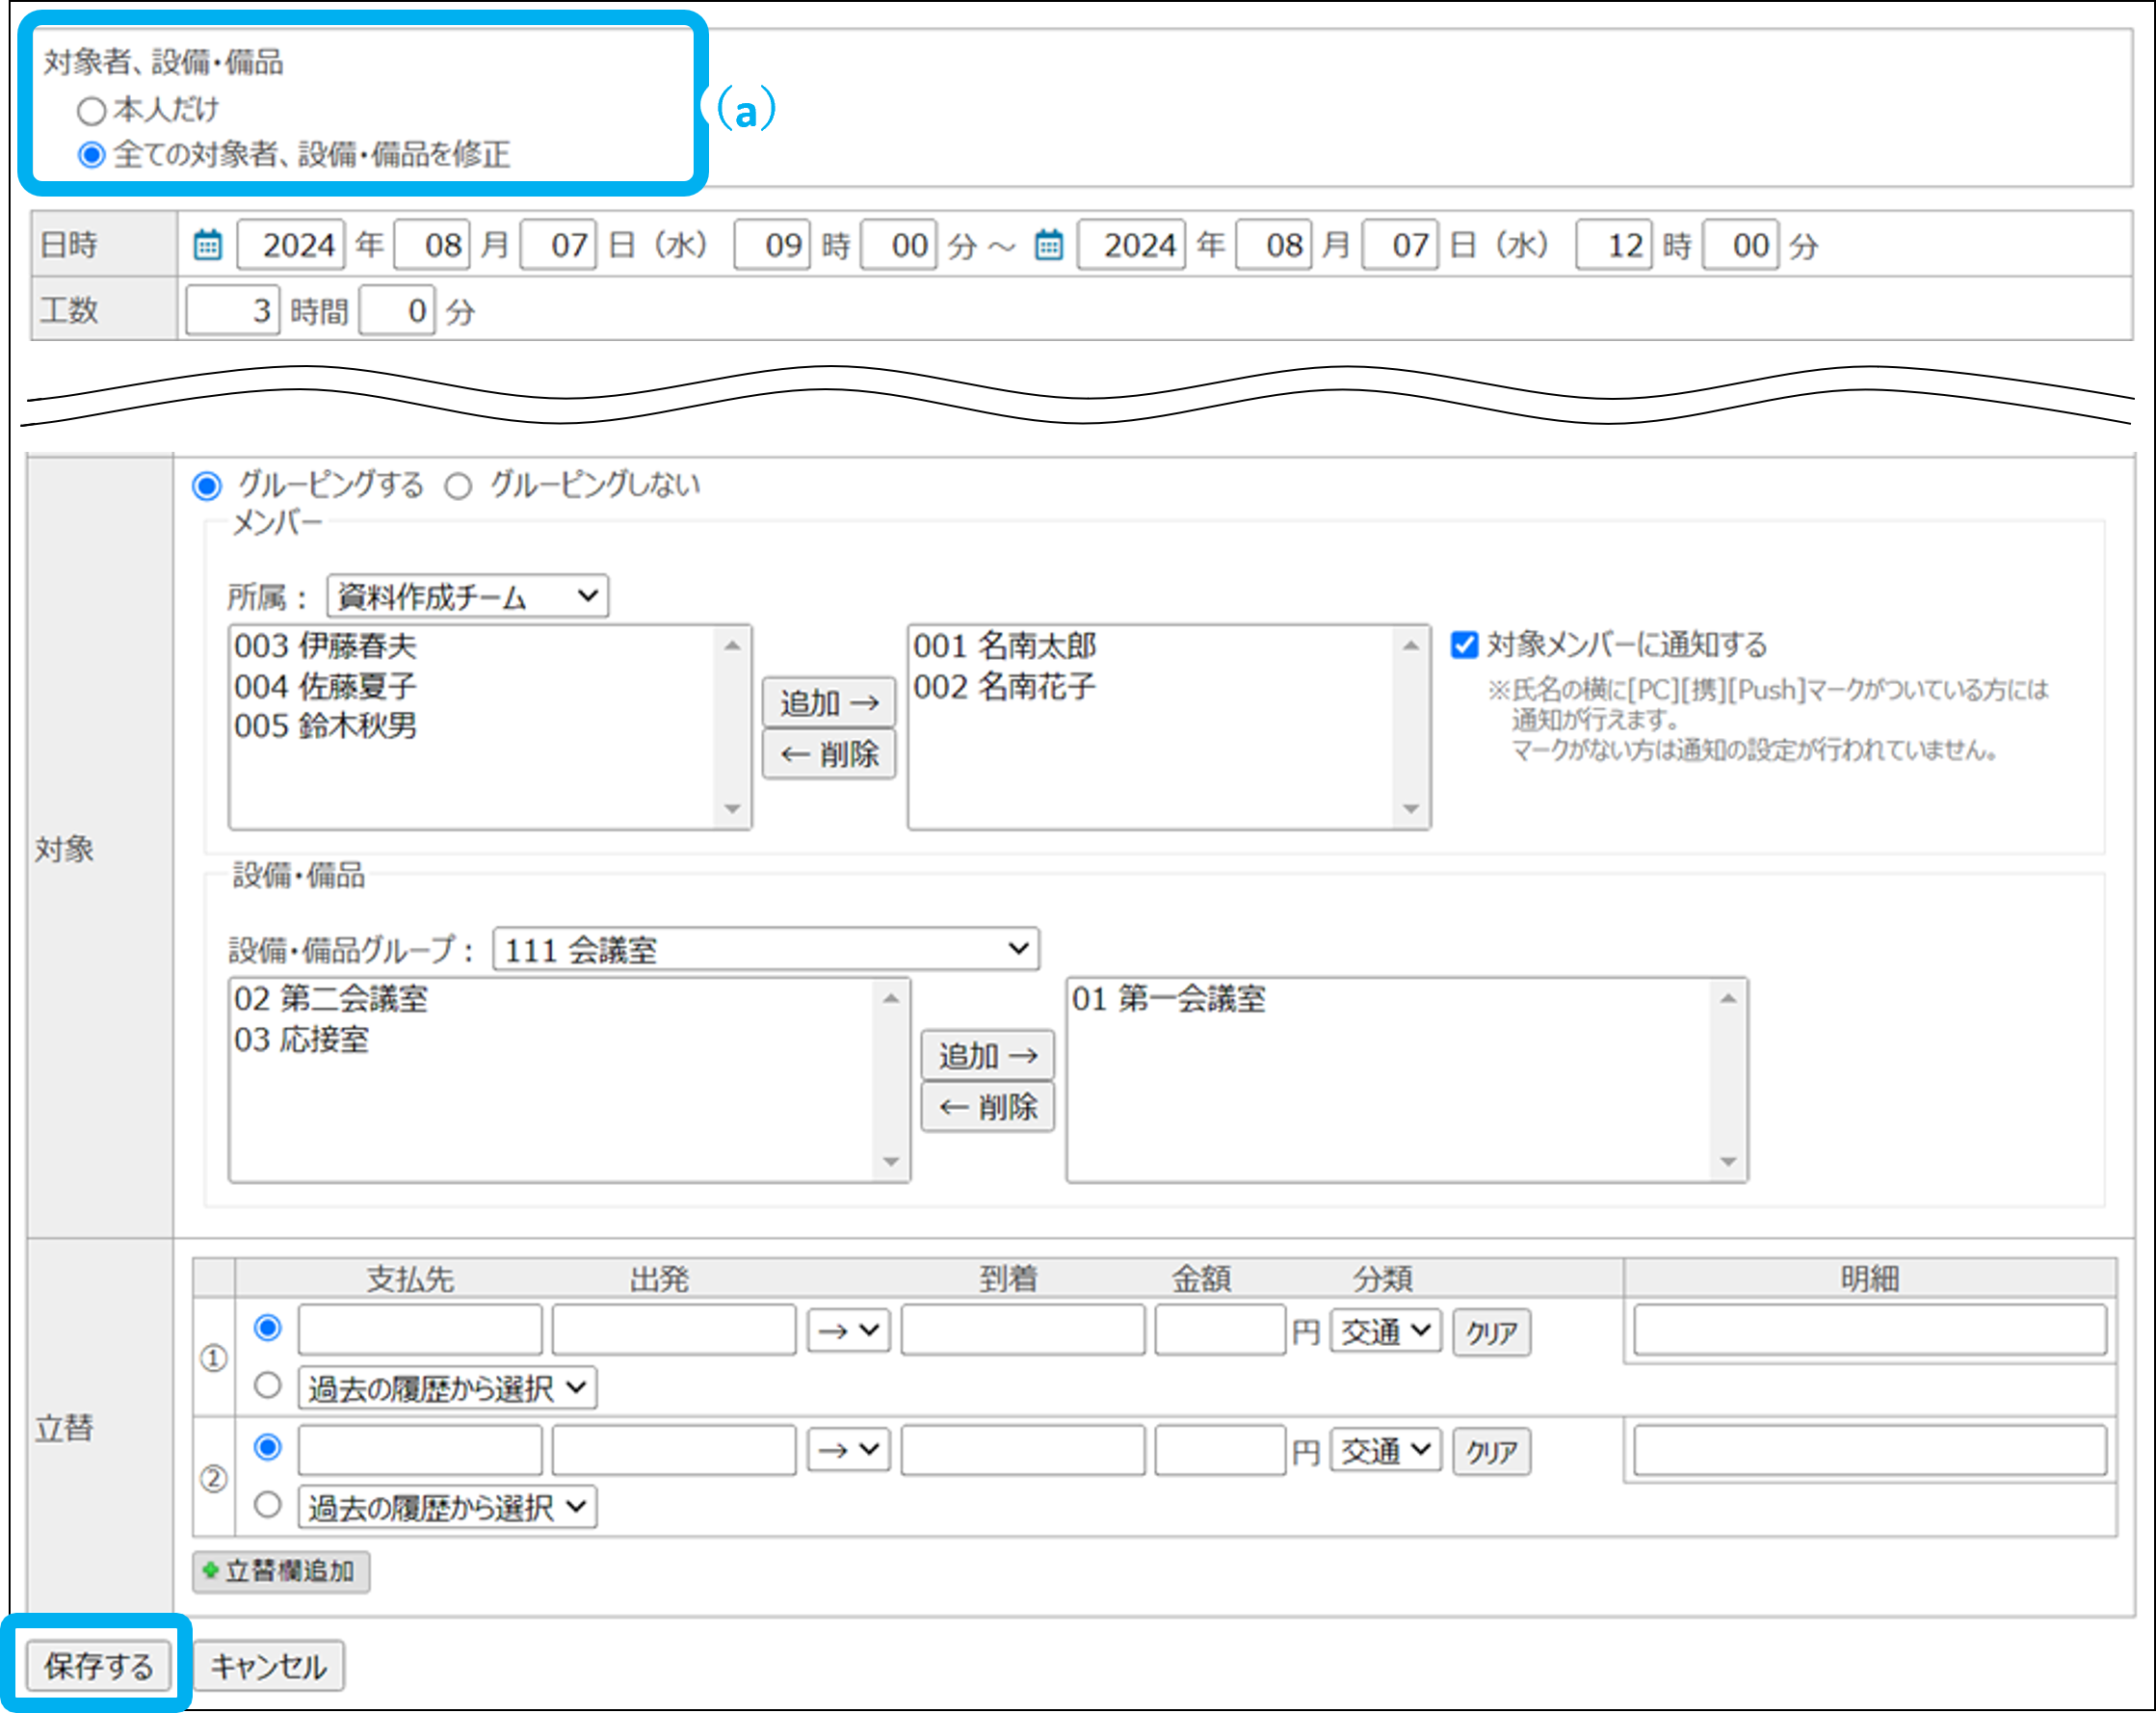Image resolution: width=2156 pixels, height=1713 pixels.
Task: Open 設備・備品グループ 111 会議室 dropdown
Action: click(765, 949)
